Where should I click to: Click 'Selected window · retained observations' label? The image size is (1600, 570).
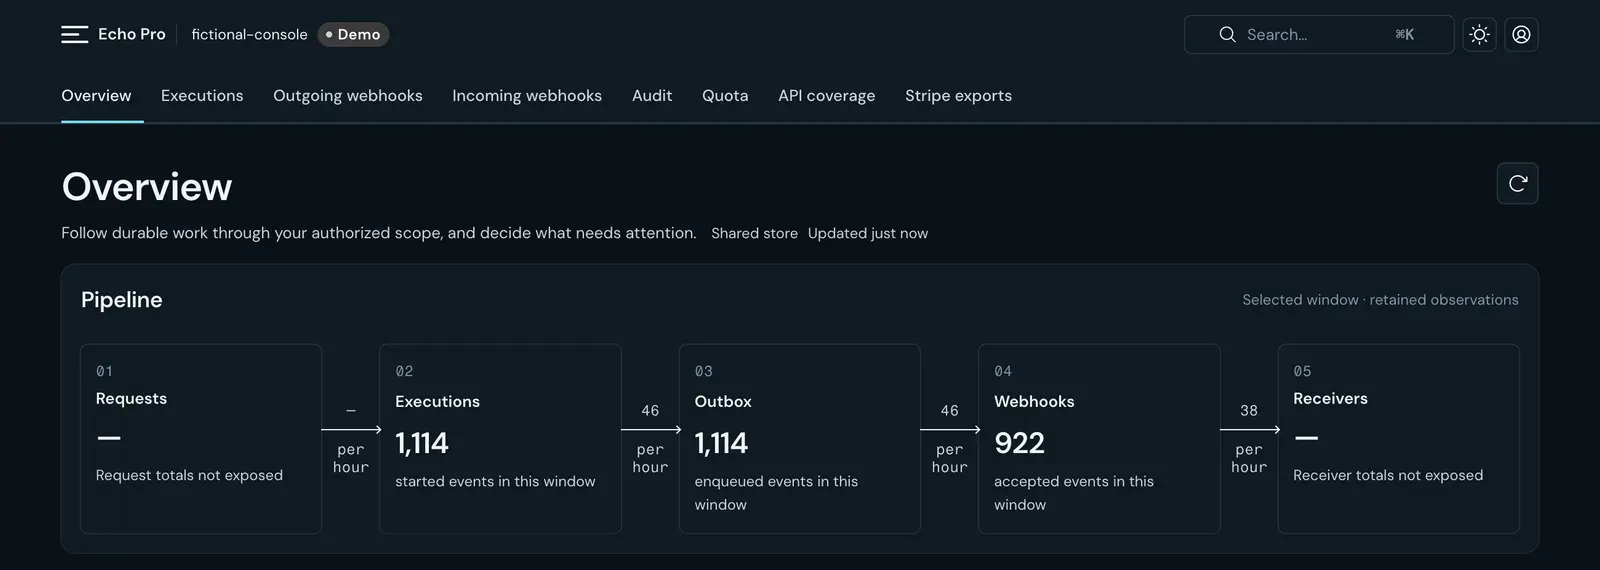point(1380,300)
